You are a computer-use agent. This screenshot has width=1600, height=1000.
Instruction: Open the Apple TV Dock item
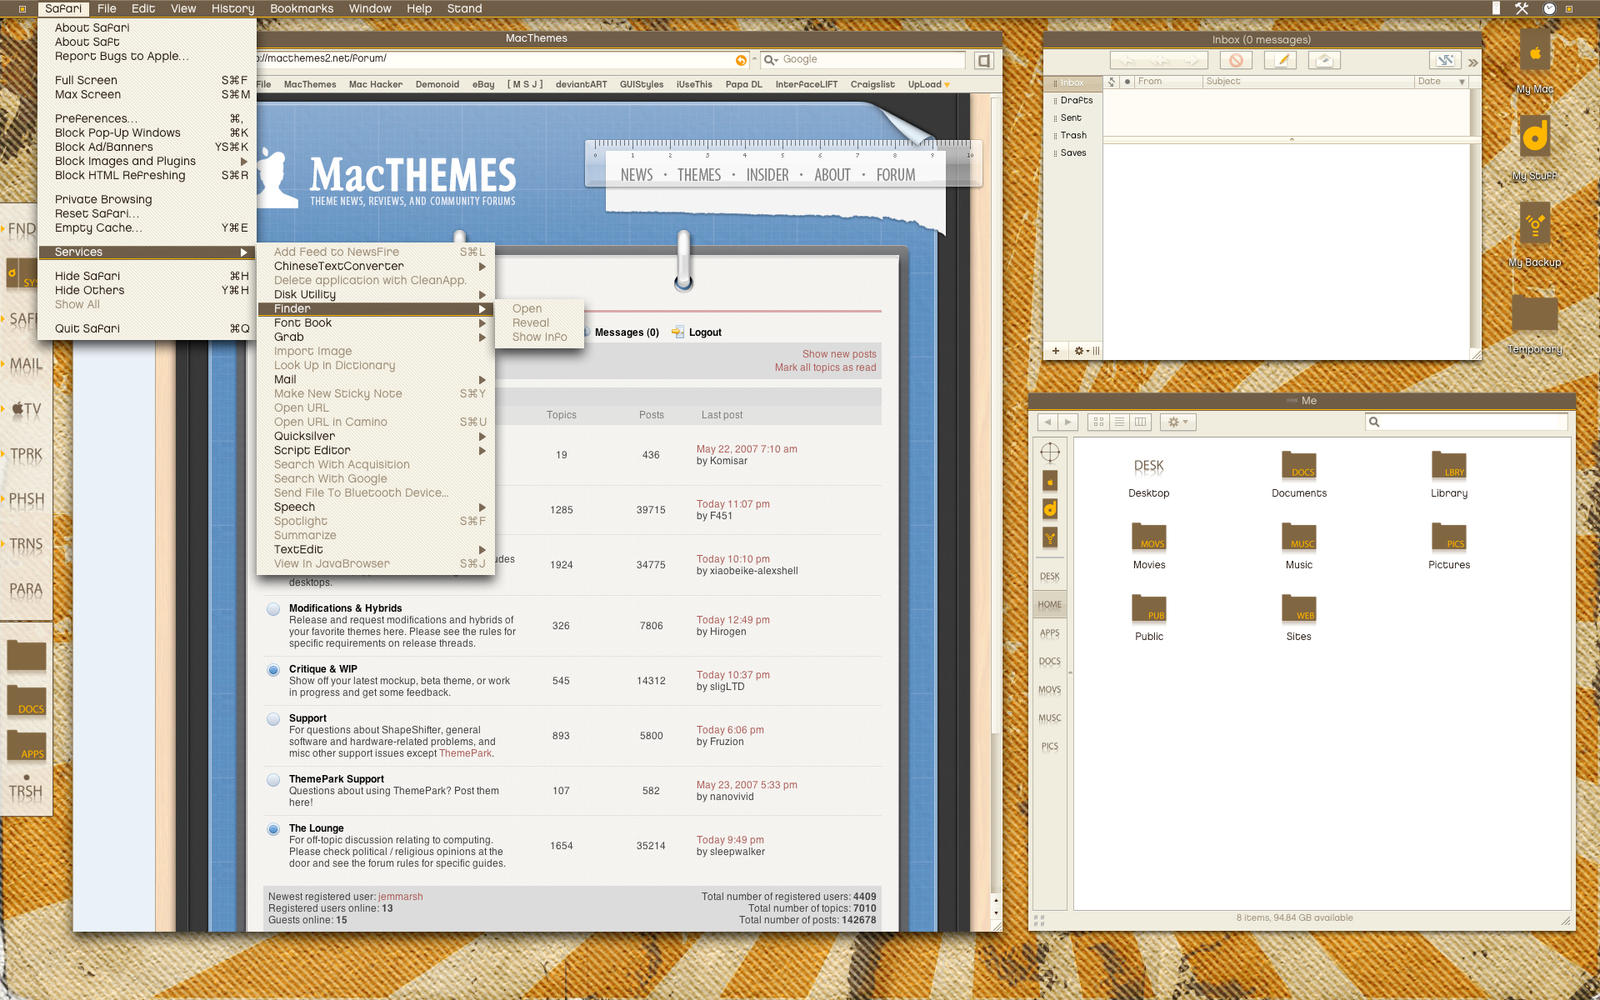tap(26, 409)
